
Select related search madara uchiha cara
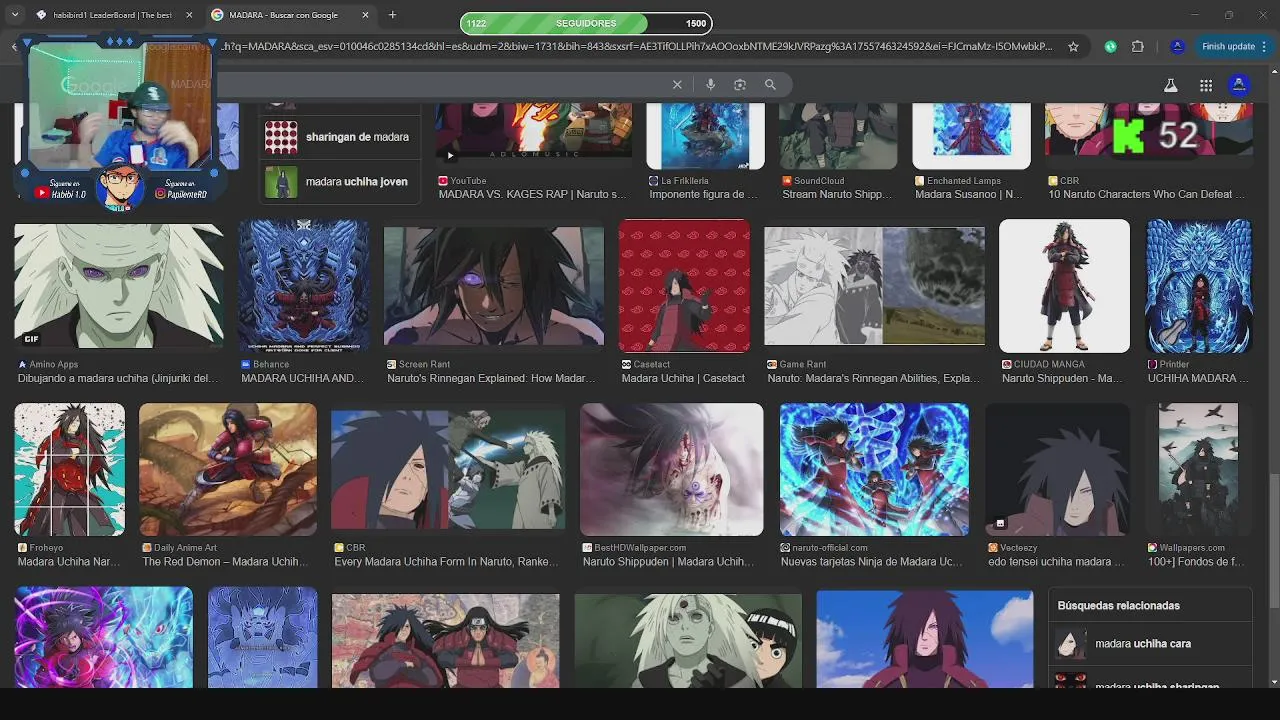(1150, 644)
